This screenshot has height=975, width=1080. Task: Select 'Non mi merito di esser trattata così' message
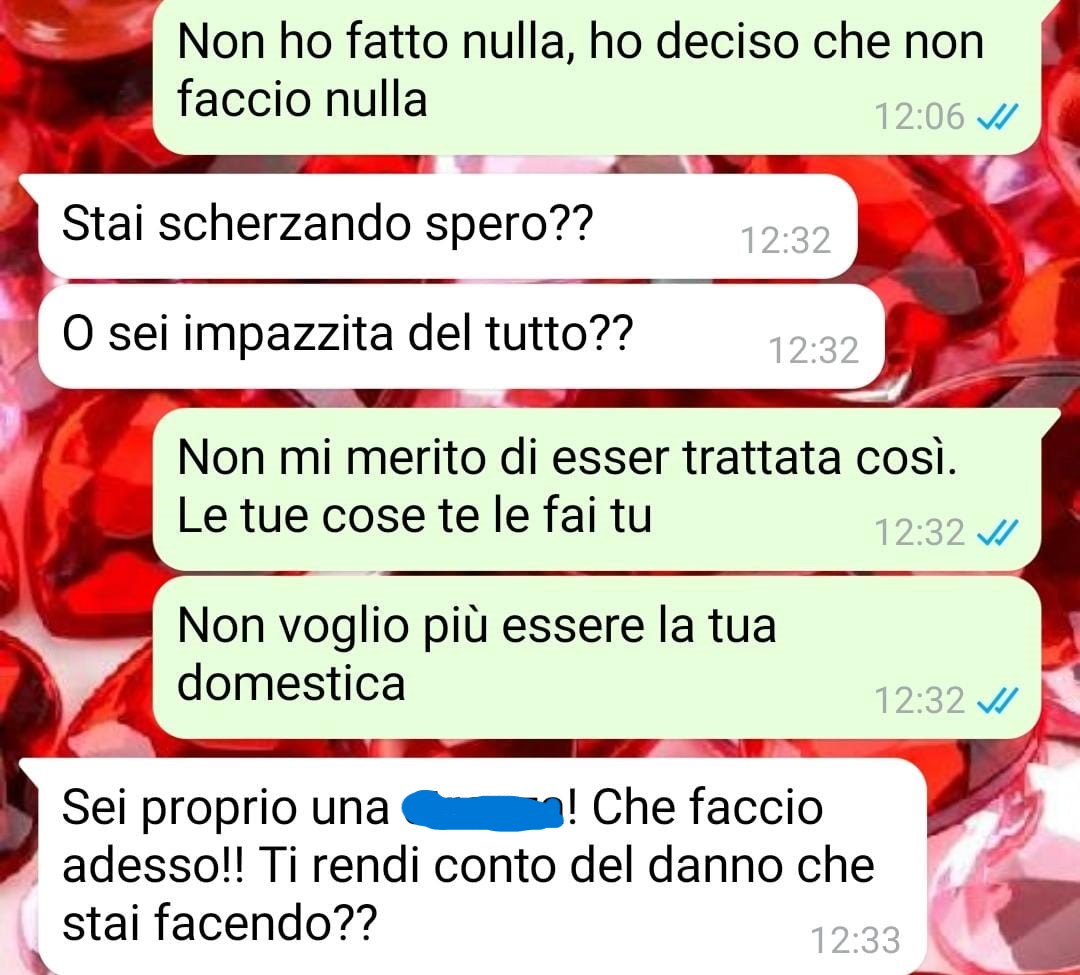pyautogui.click(x=596, y=489)
